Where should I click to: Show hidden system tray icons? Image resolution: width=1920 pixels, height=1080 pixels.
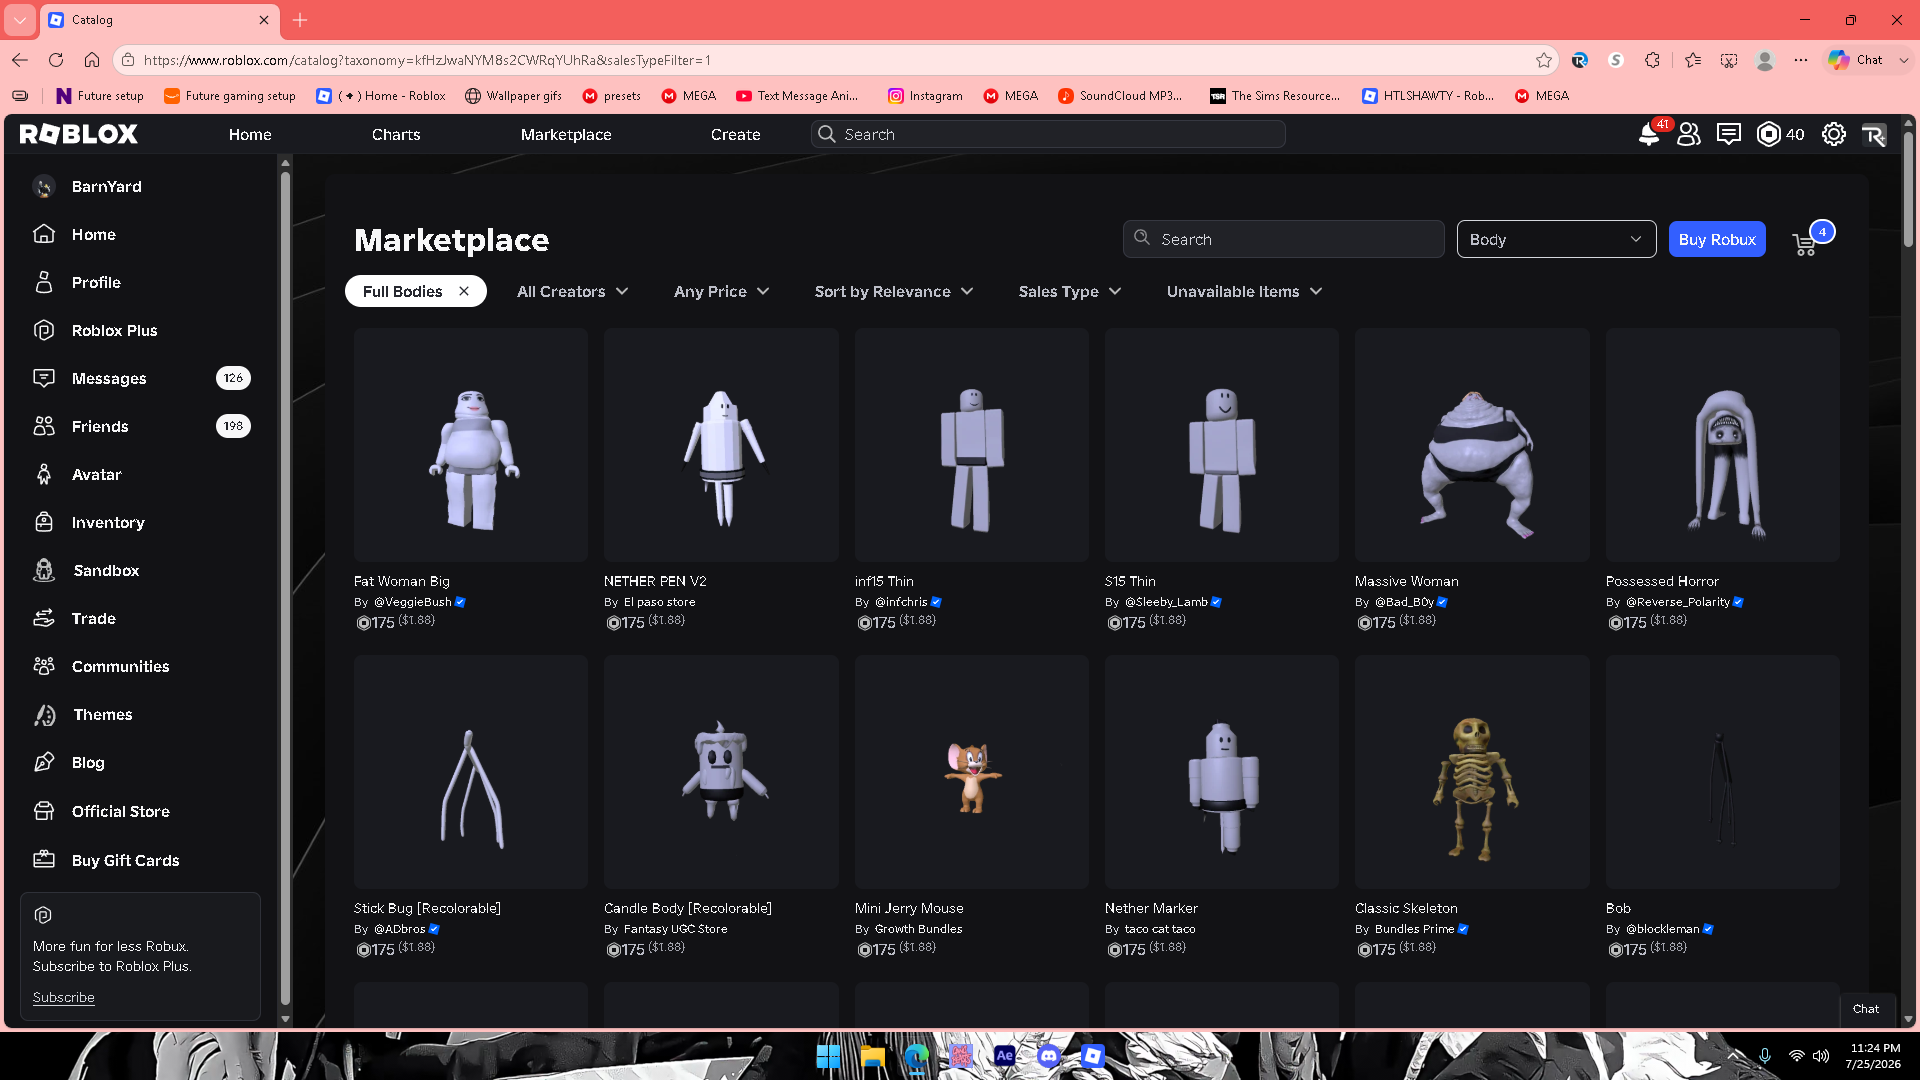[1735, 1056]
